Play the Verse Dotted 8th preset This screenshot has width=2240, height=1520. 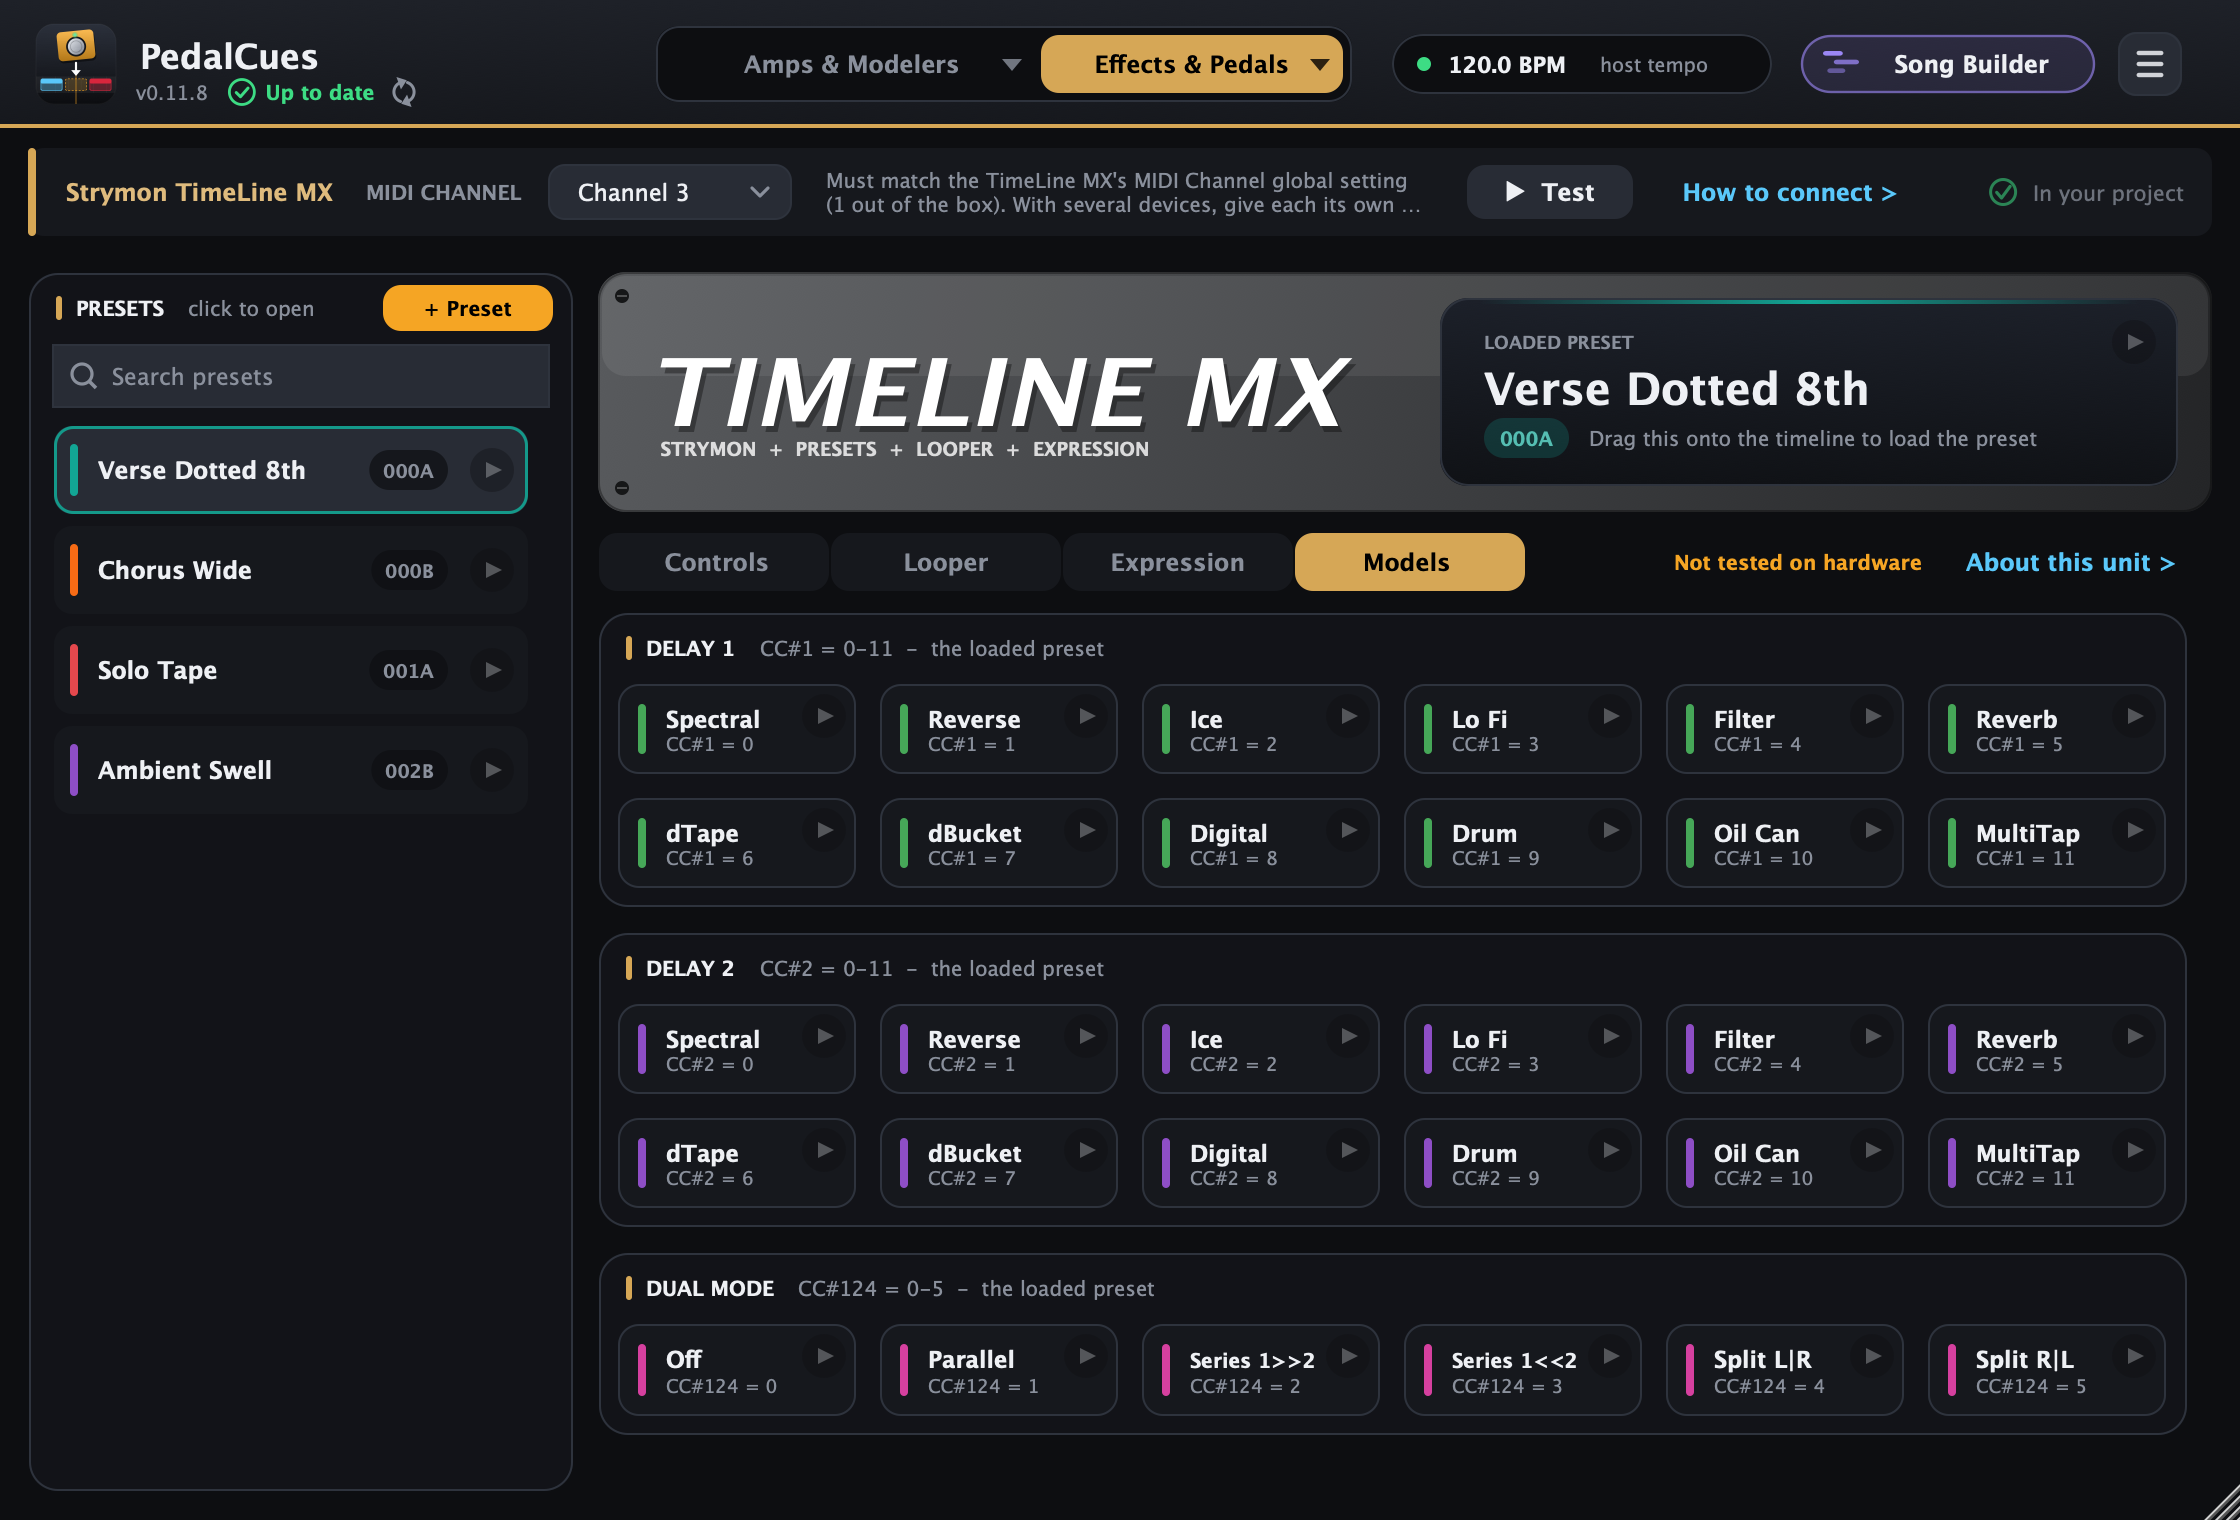click(492, 470)
